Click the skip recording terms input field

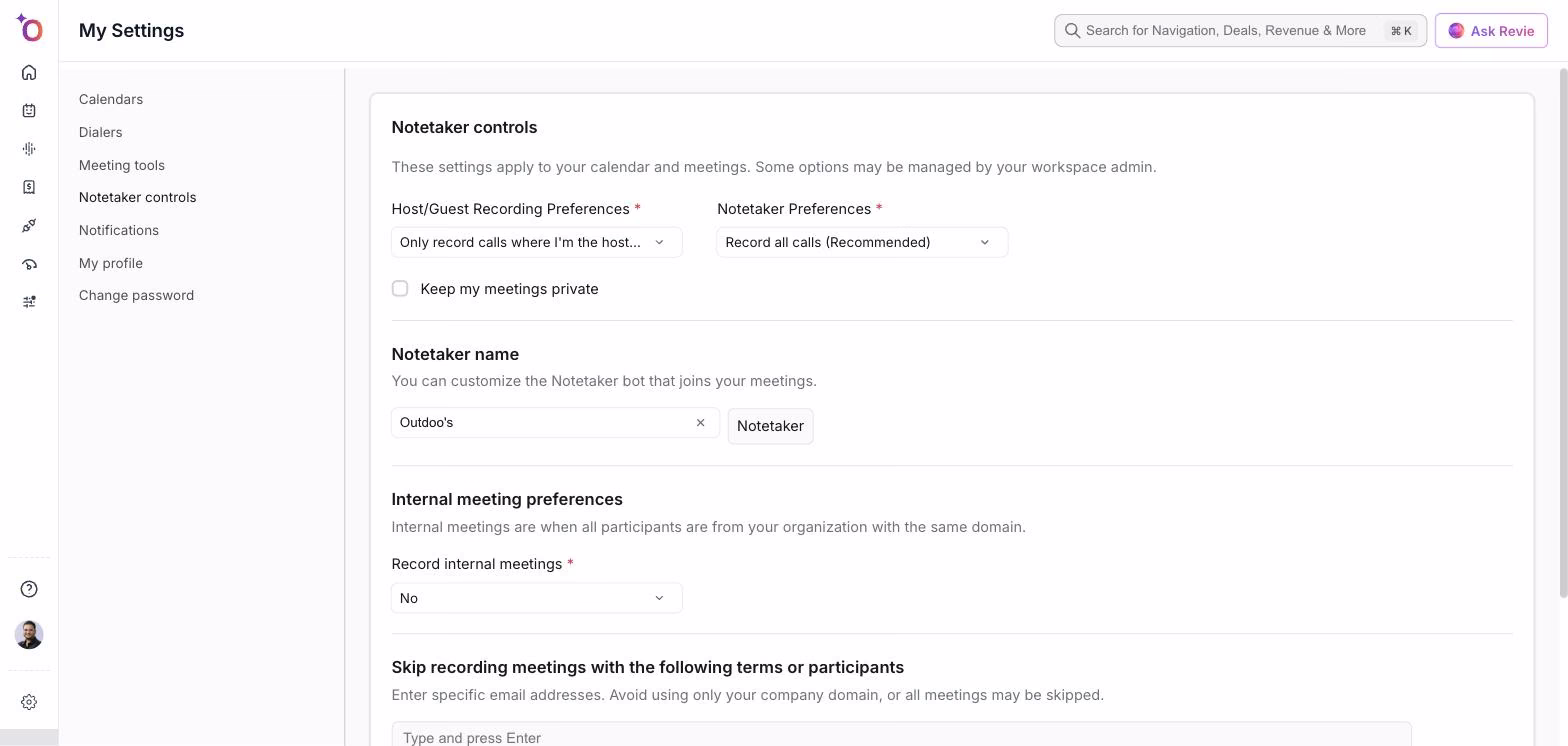pyautogui.click(x=901, y=735)
